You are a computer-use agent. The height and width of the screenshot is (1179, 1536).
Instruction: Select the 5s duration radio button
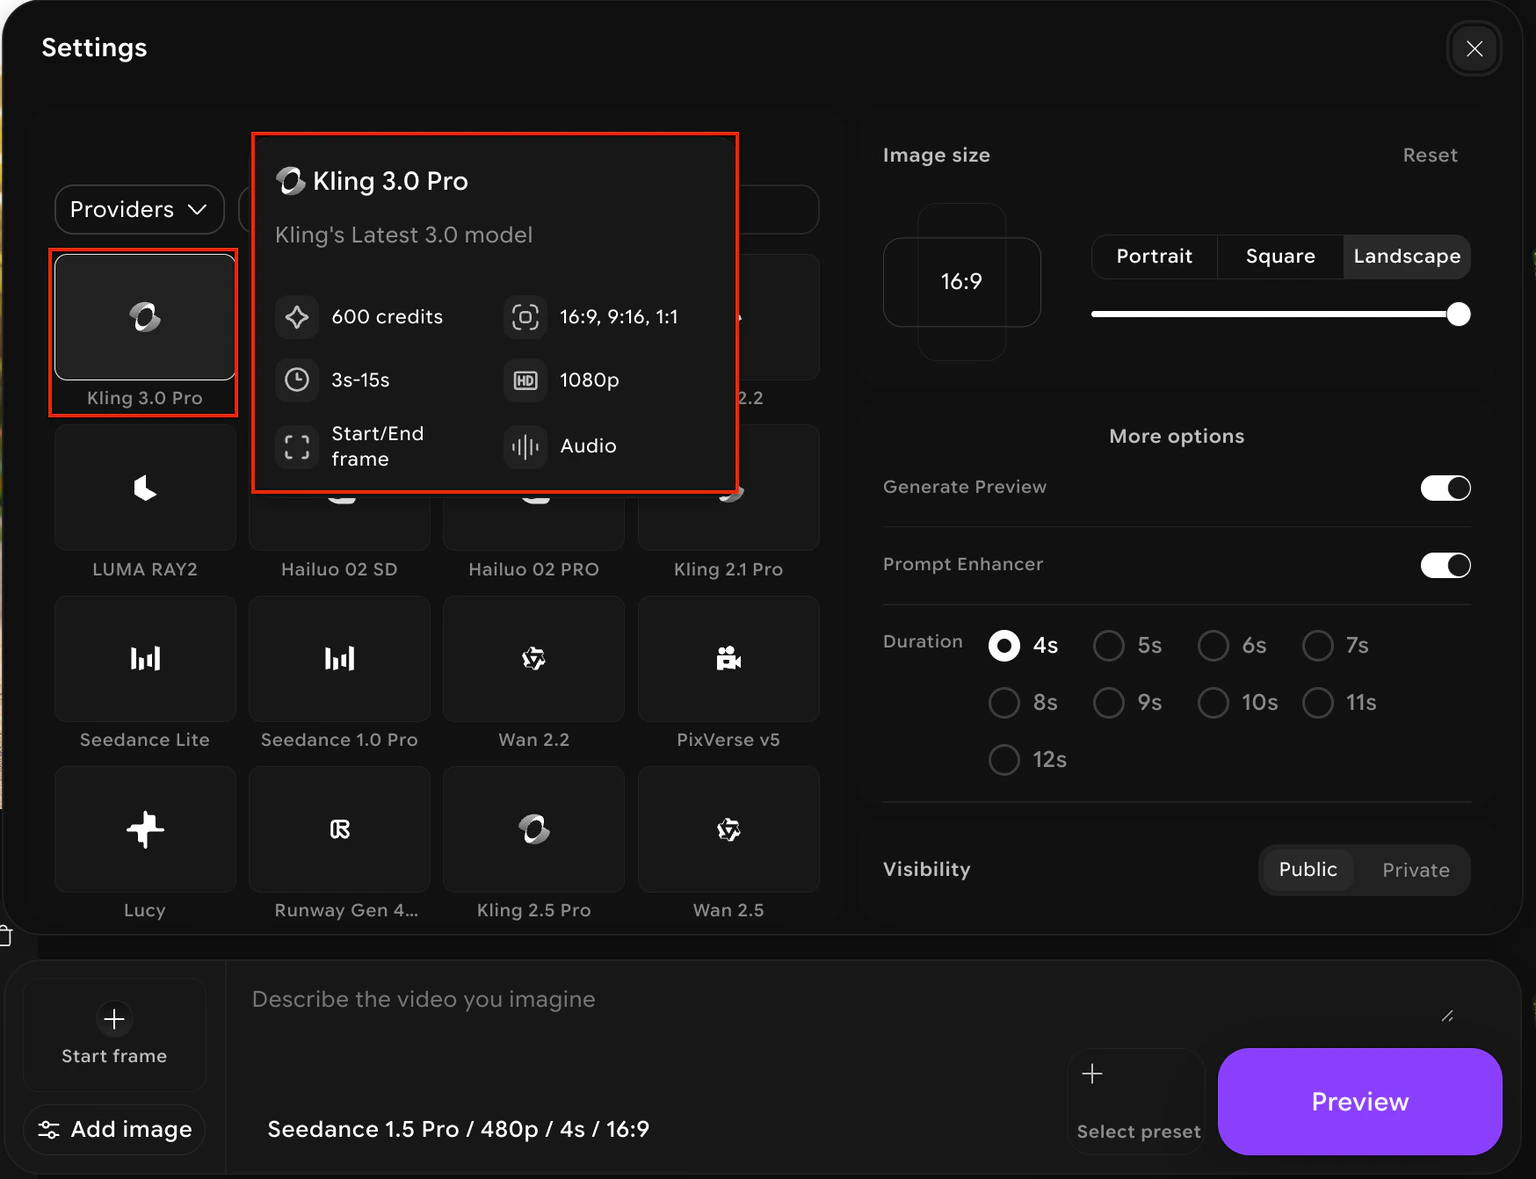click(x=1108, y=646)
